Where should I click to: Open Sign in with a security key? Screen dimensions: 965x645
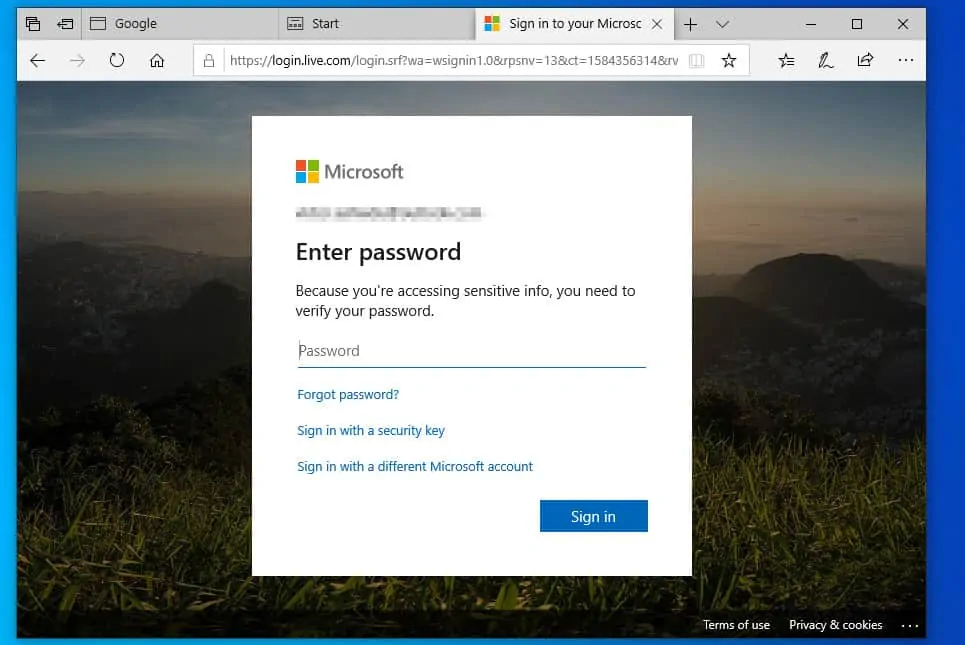click(x=371, y=431)
